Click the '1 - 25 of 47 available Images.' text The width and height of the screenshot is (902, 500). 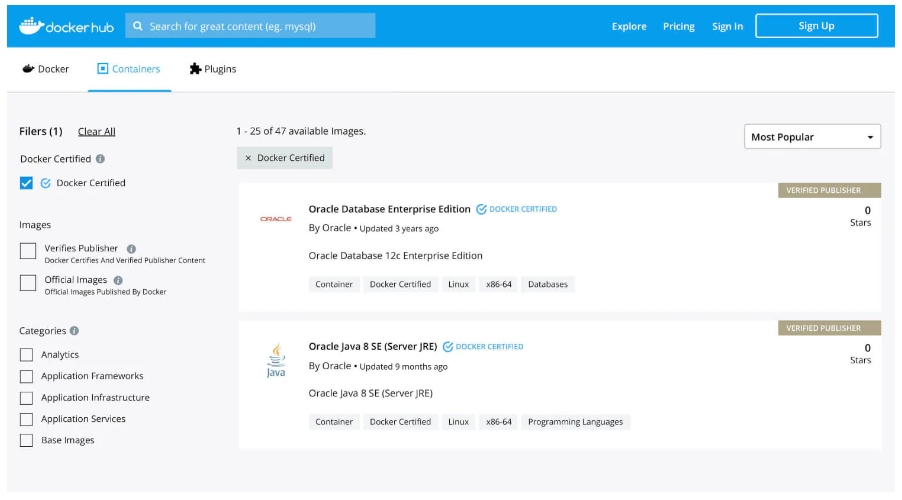(301, 131)
